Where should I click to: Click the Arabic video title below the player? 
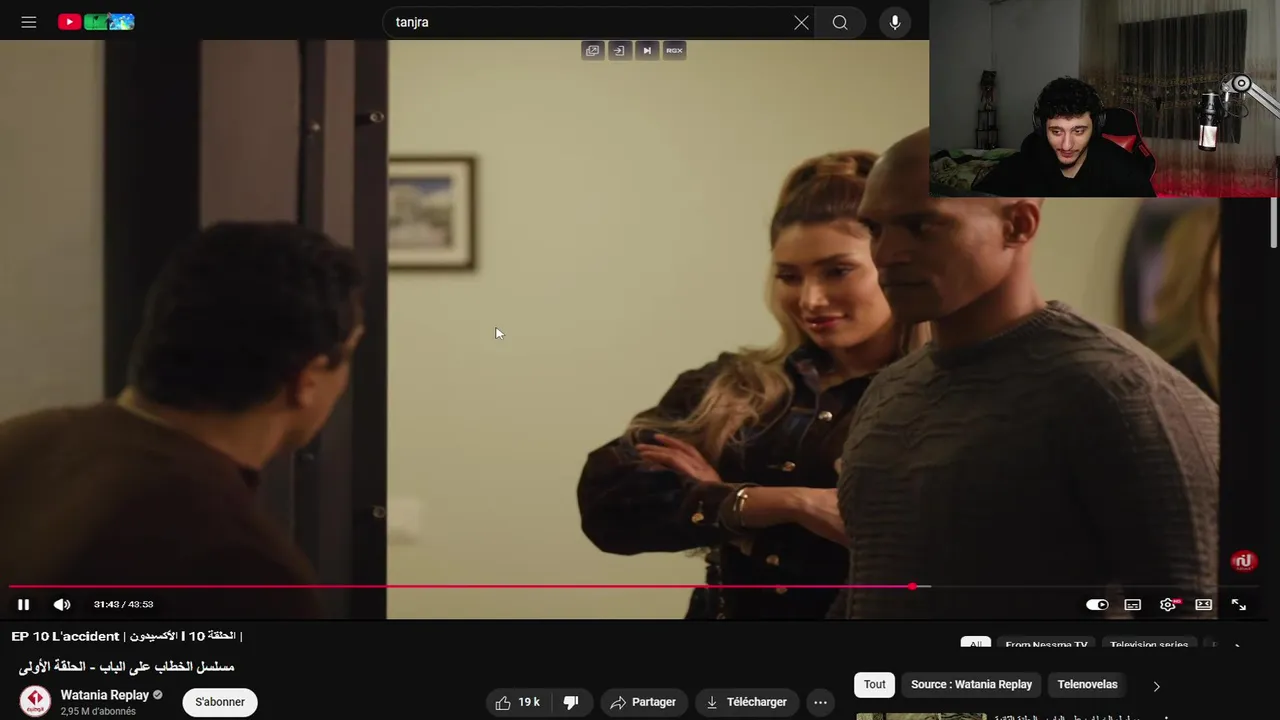click(126, 667)
